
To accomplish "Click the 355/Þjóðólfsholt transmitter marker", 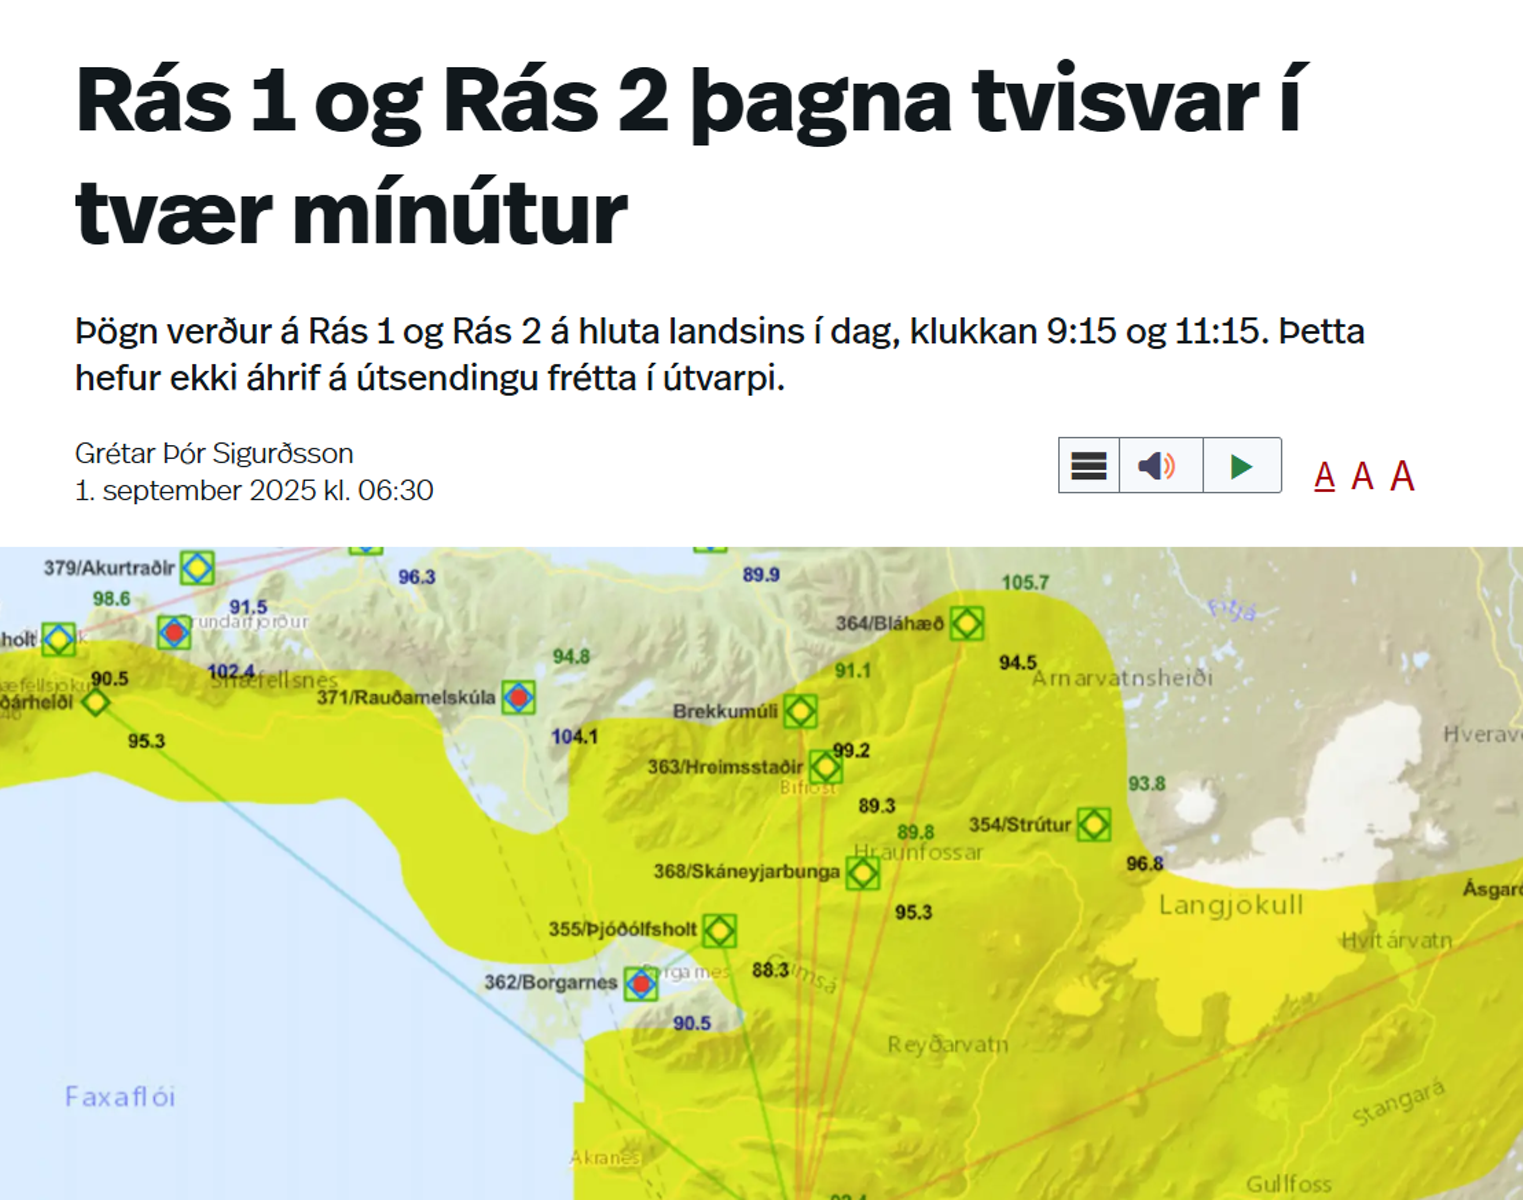I will coord(719,931).
